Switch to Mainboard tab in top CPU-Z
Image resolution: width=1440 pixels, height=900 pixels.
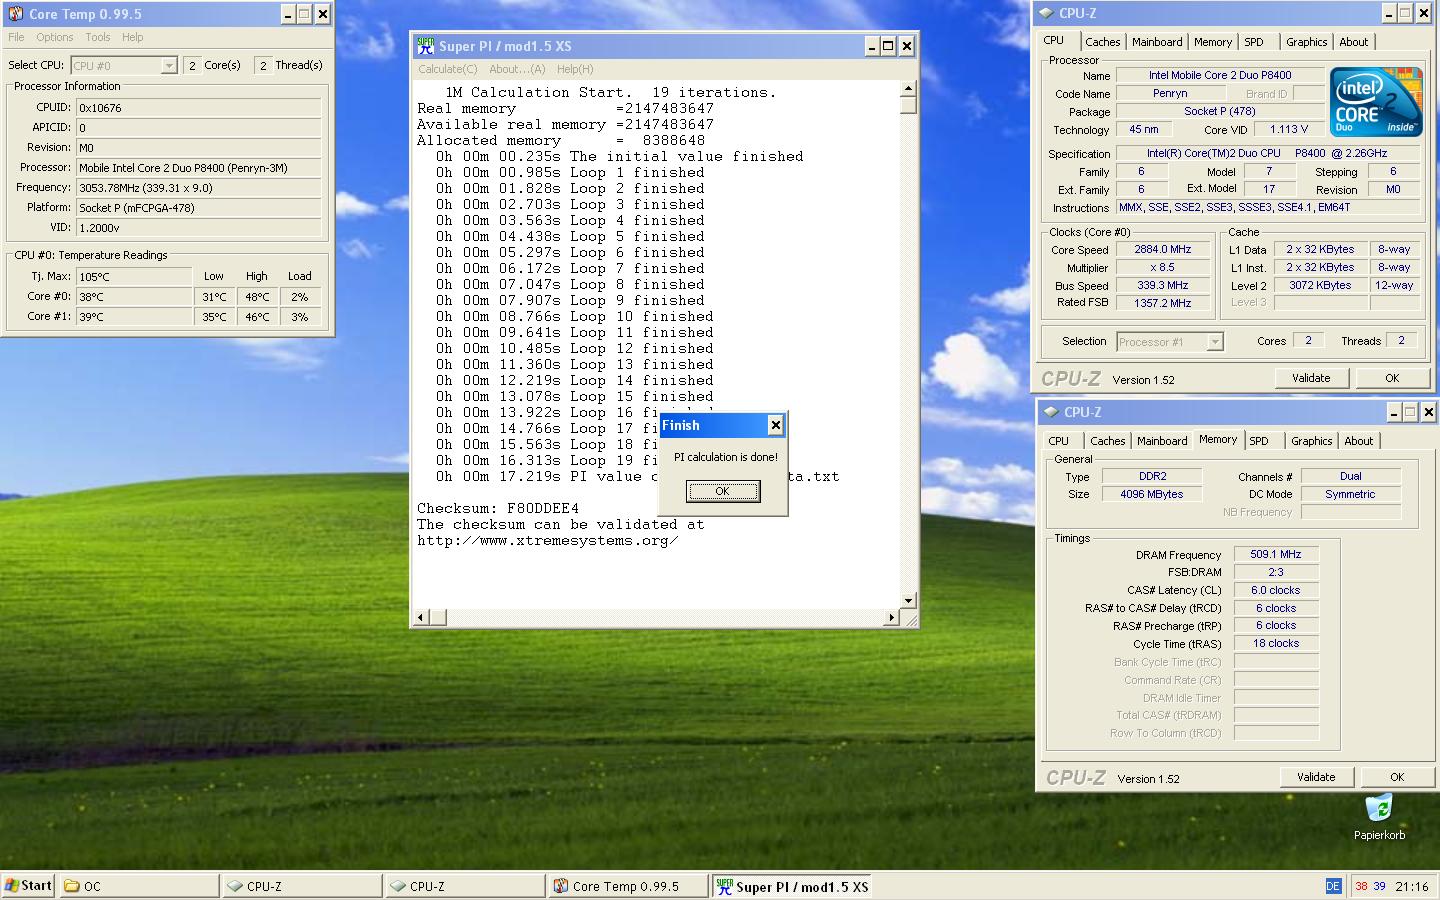1157,42
